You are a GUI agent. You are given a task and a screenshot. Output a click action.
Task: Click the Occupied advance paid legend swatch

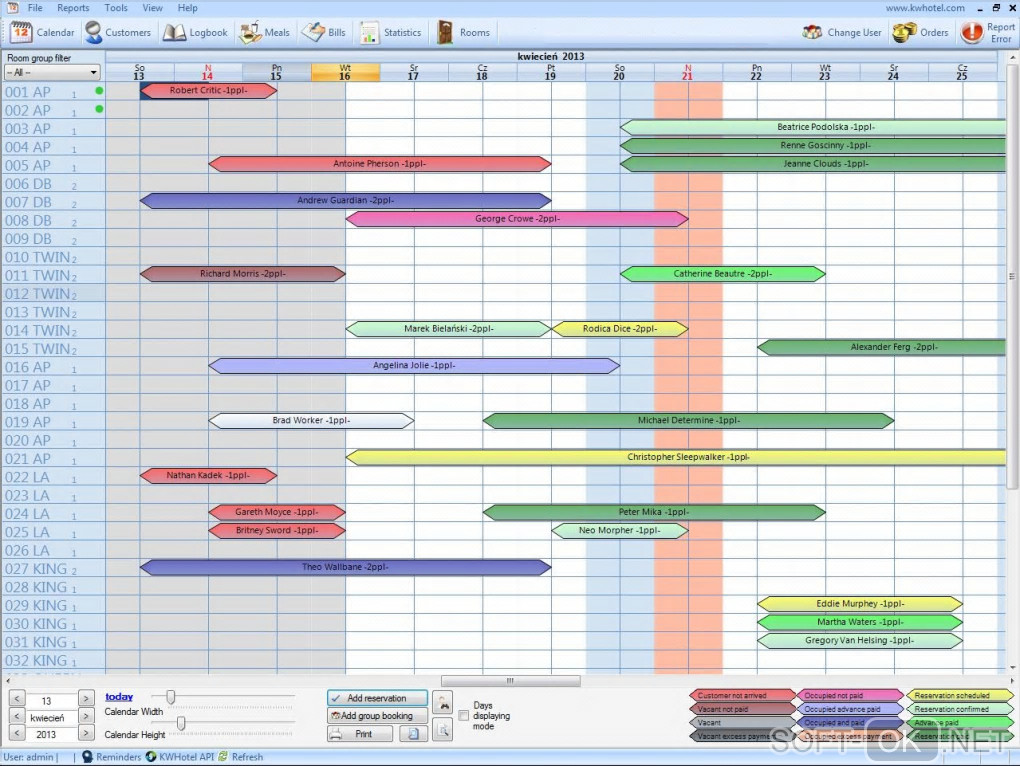[x=850, y=709]
